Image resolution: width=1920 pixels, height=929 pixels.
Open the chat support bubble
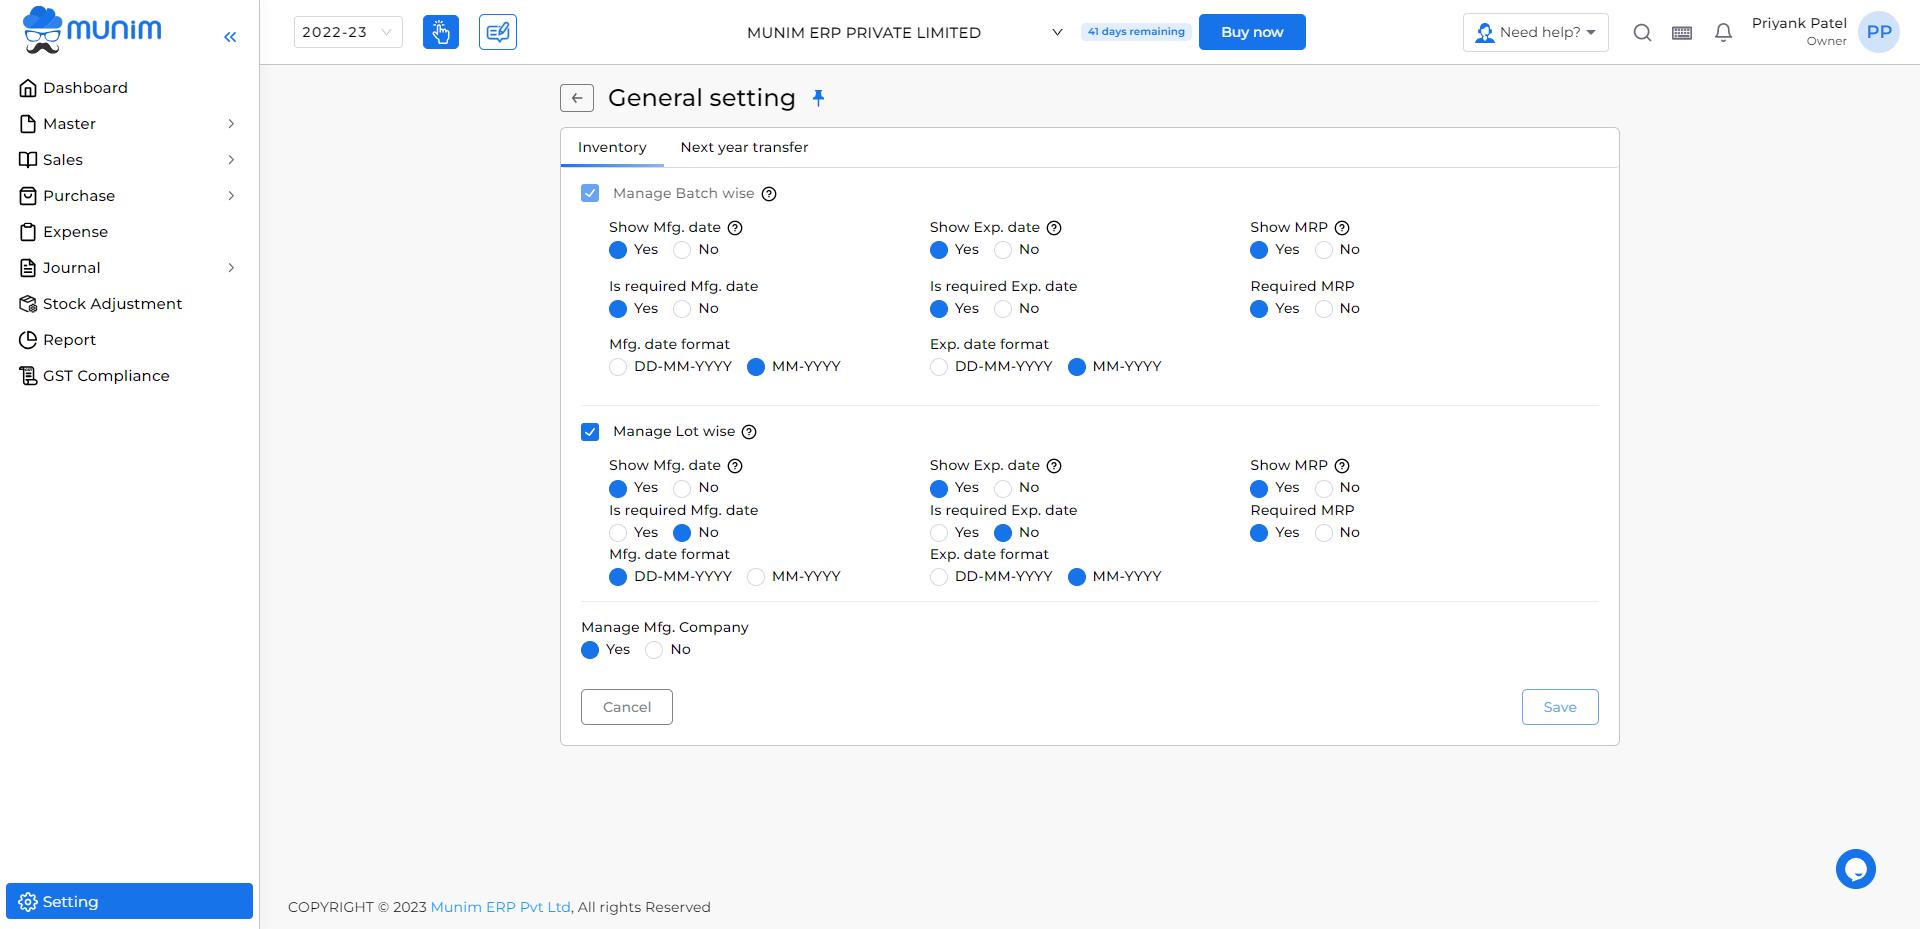pyautogui.click(x=1856, y=869)
